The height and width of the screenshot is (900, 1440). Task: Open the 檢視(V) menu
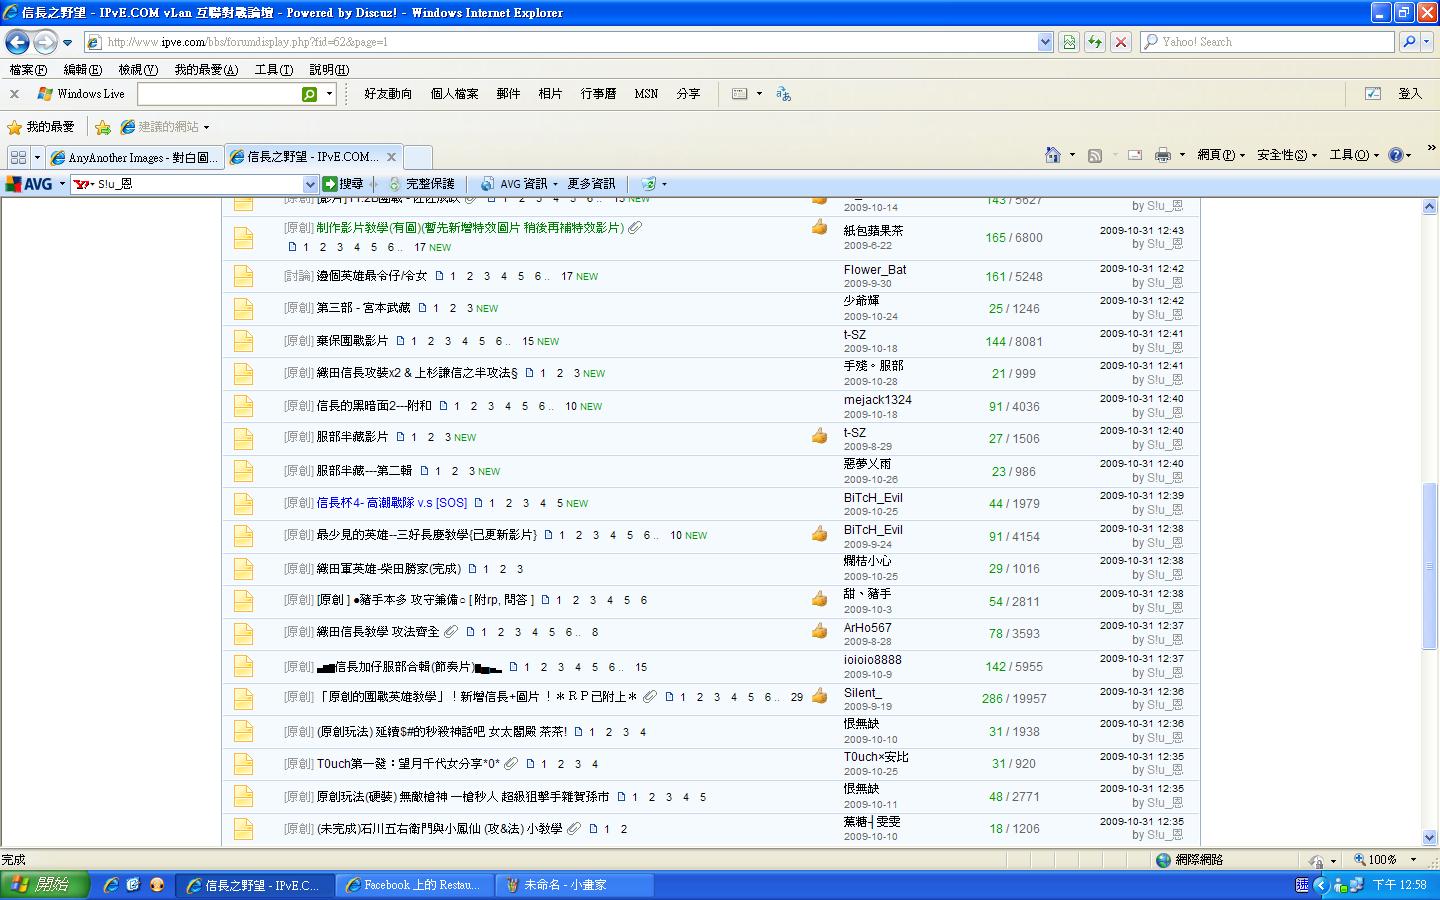pos(137,70)
